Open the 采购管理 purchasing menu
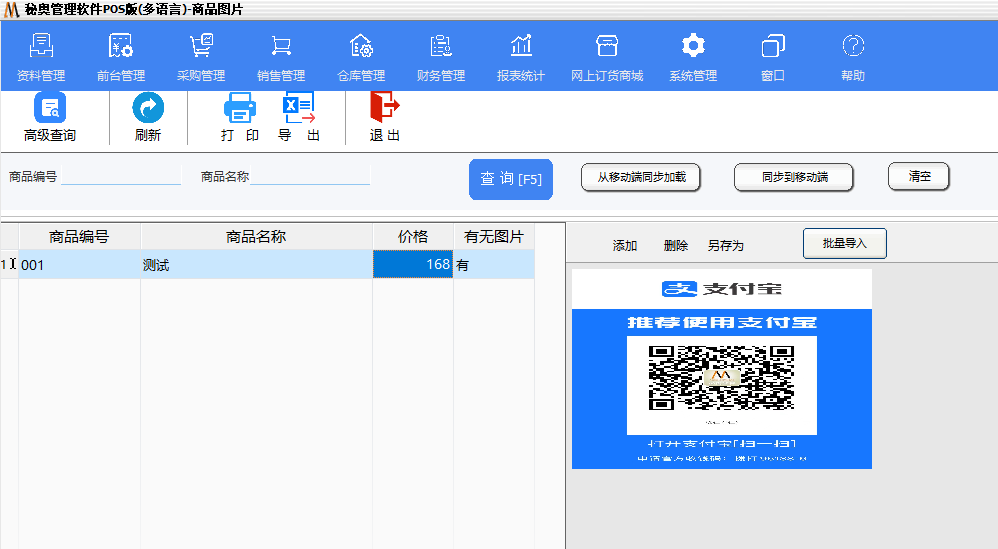 click(x=201, y=57)
